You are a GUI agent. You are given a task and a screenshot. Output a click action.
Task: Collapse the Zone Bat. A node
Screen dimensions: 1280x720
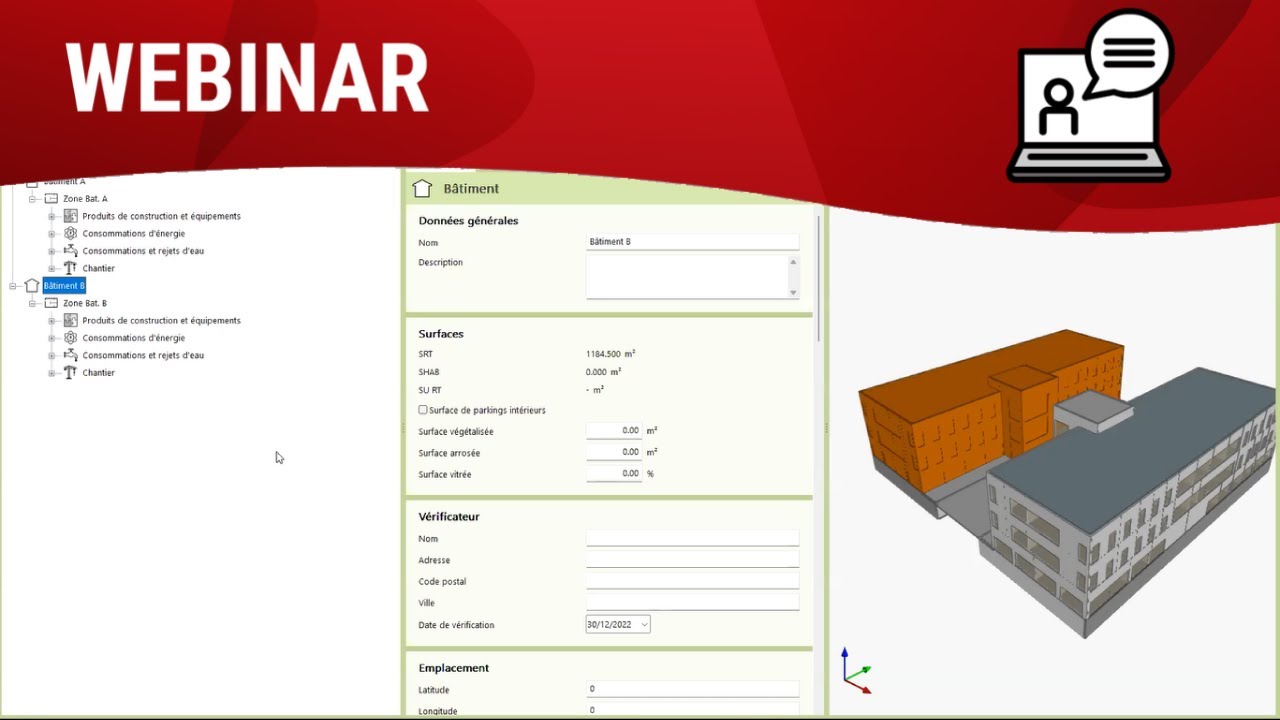[x=33, y=199]
